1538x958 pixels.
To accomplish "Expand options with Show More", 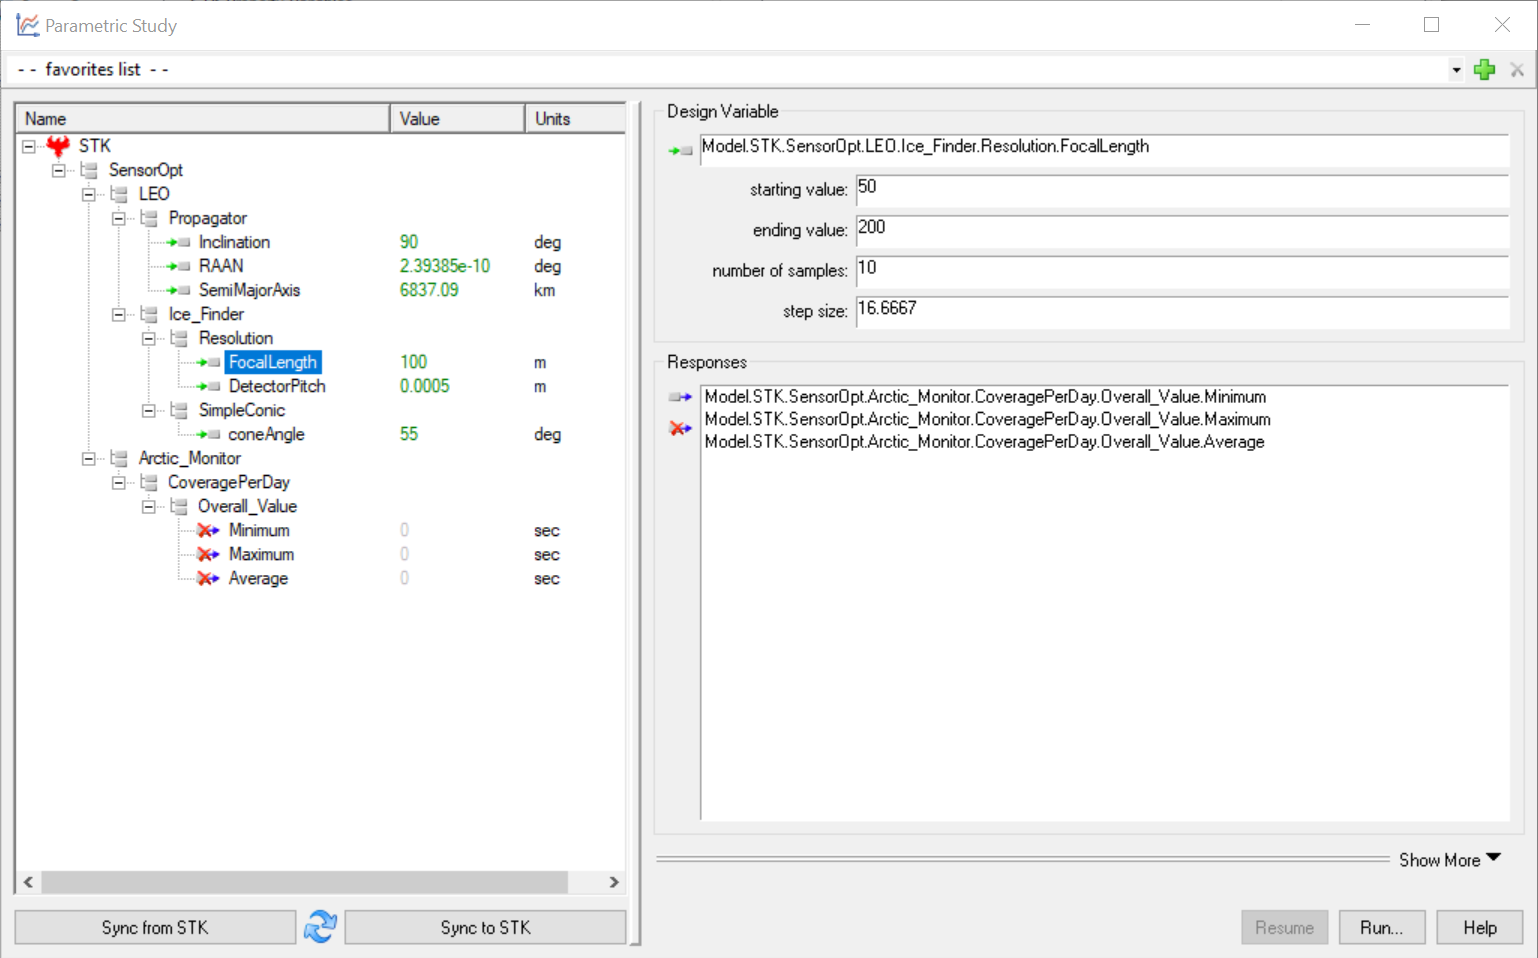I will pyautogui.click(x=1450, y=860).
